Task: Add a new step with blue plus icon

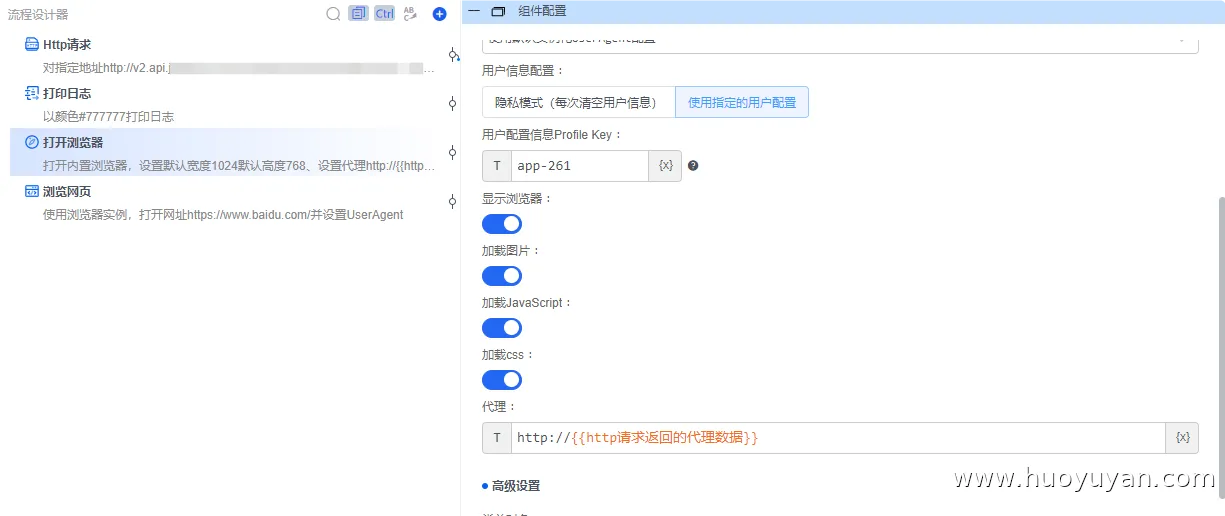Action: pos(439,14)
